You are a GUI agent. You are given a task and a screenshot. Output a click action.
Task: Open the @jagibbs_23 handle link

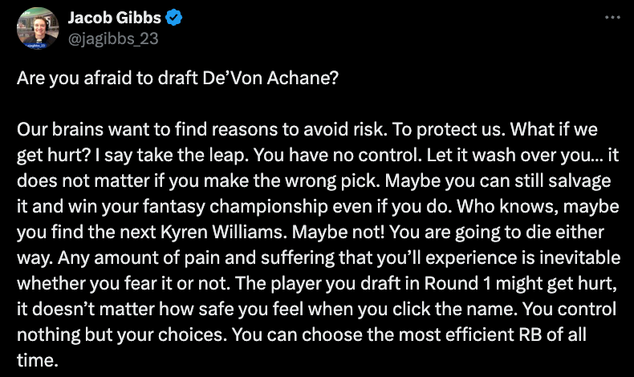pyautogui.click(x=113, y=39)
